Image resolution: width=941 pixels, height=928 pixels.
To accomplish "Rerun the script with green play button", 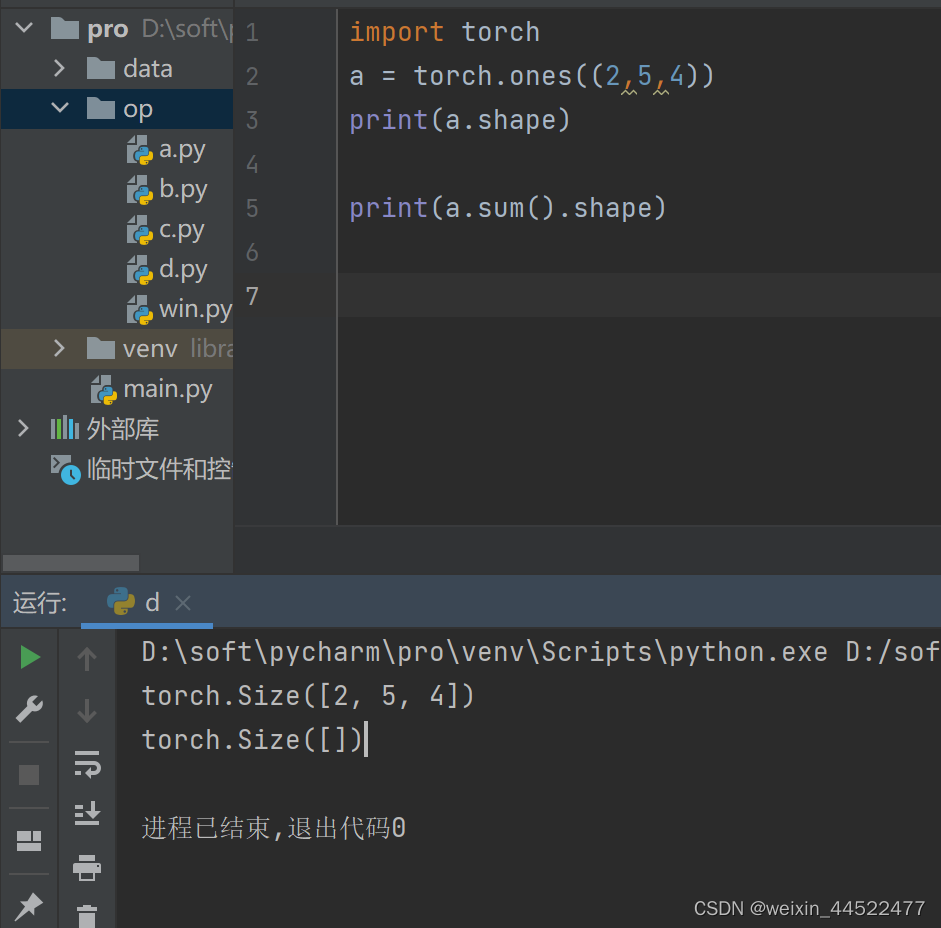I will coord(29,657).
